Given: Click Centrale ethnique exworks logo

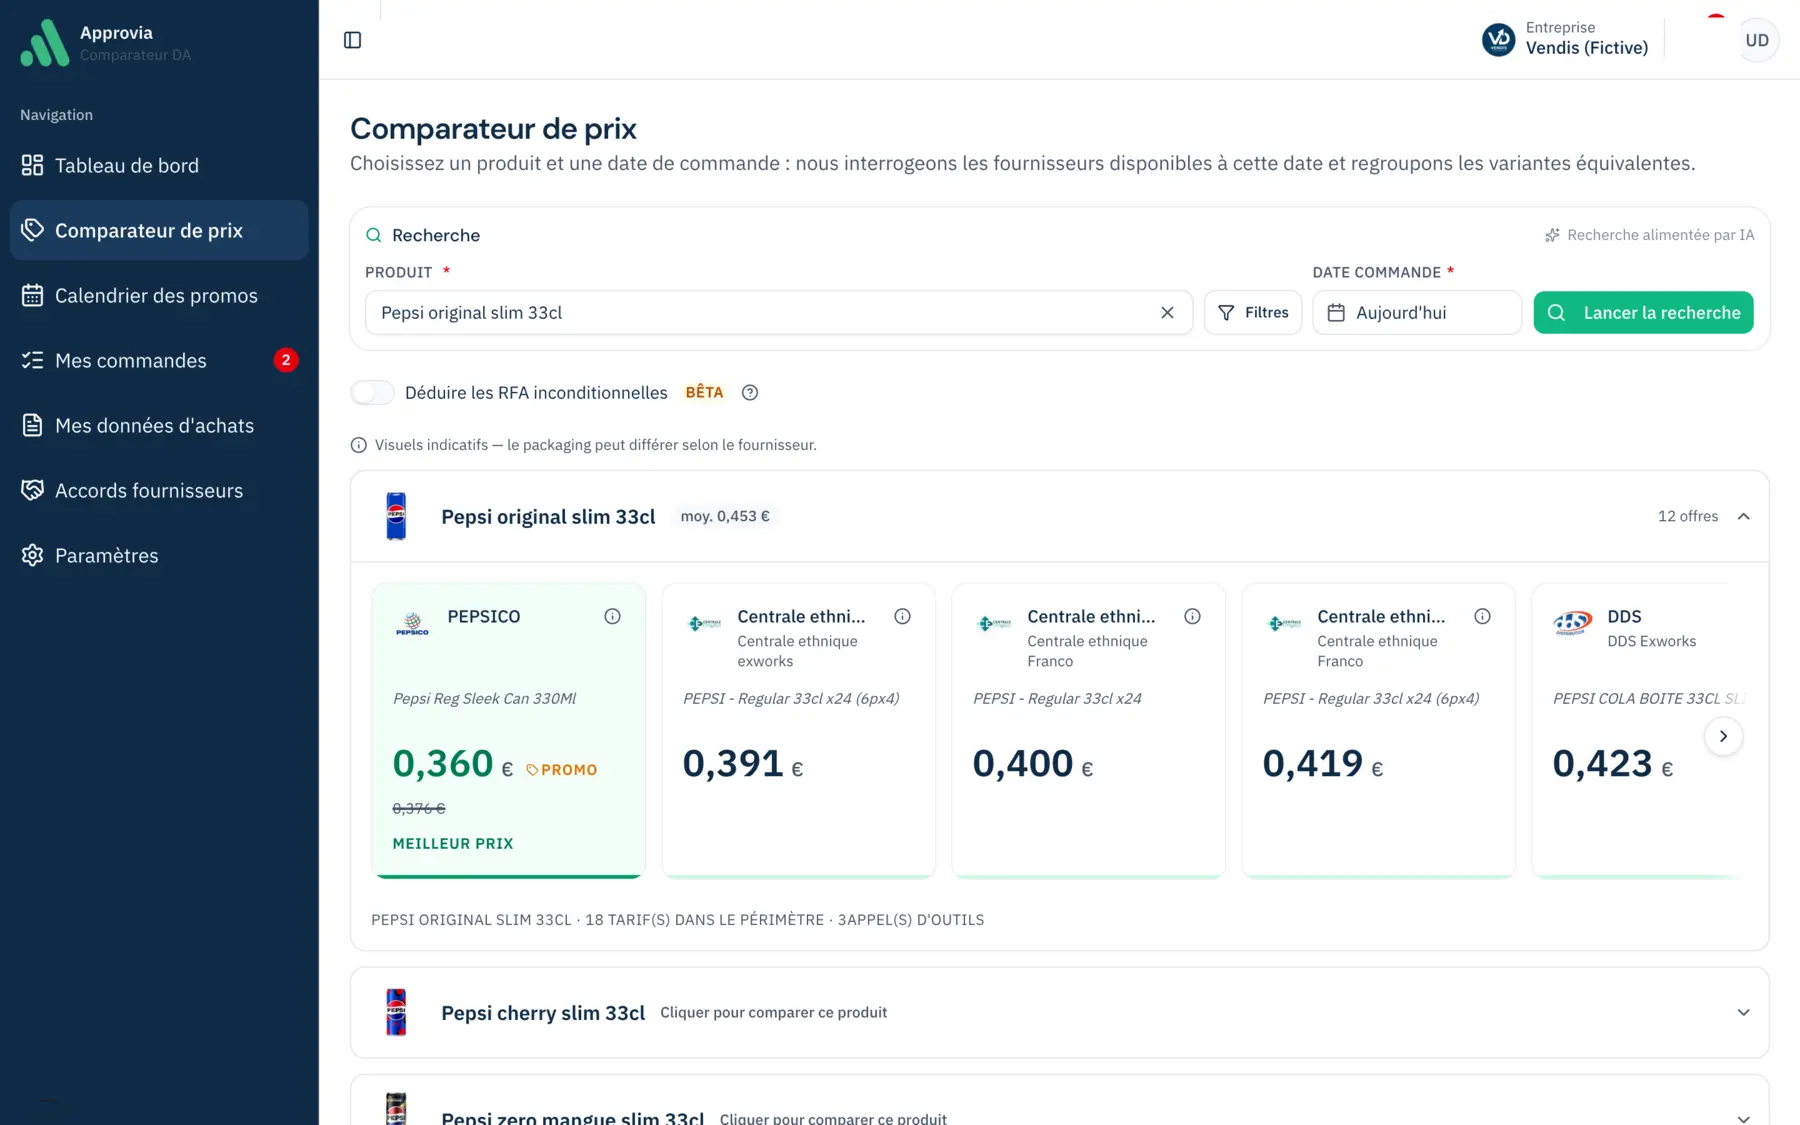Looking at the screenshot, I should 704,623.
